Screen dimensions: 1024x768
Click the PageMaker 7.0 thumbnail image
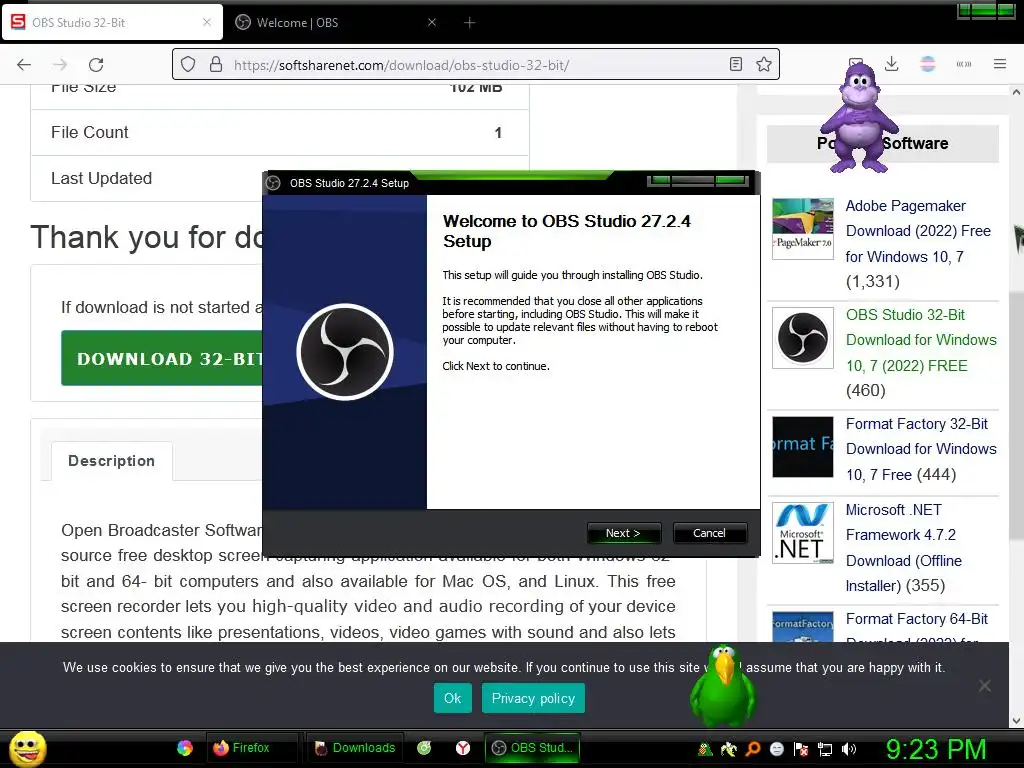click(803, 229)
